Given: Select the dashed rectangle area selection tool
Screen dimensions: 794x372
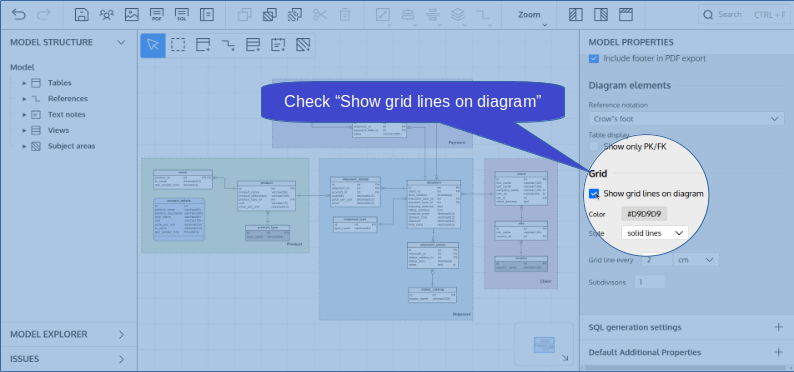Looking at the screenshot, I should click(178, 45).
